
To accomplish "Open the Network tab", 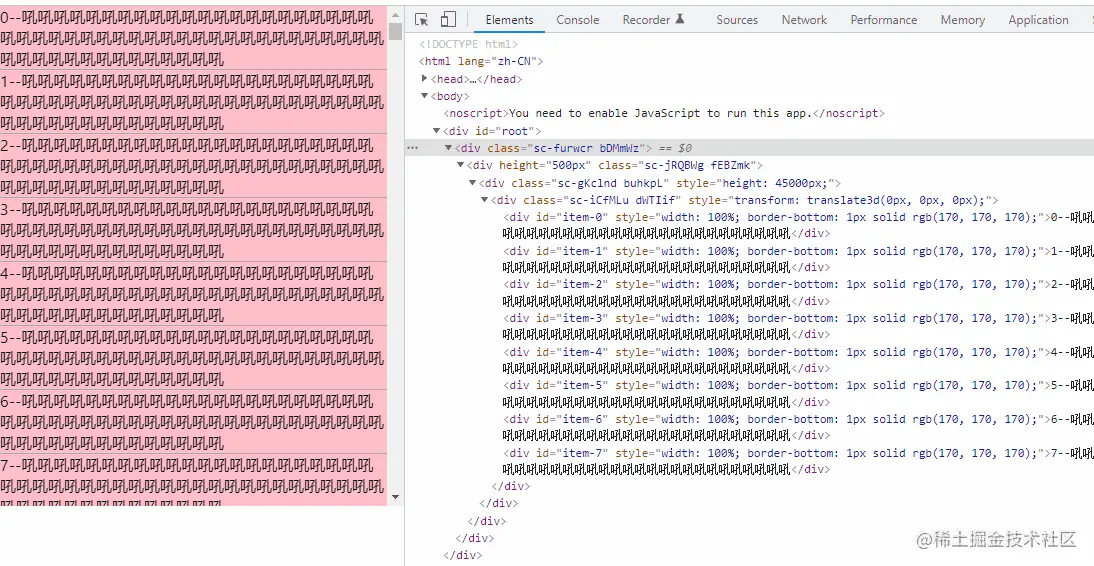I will (x=804, y=20).
